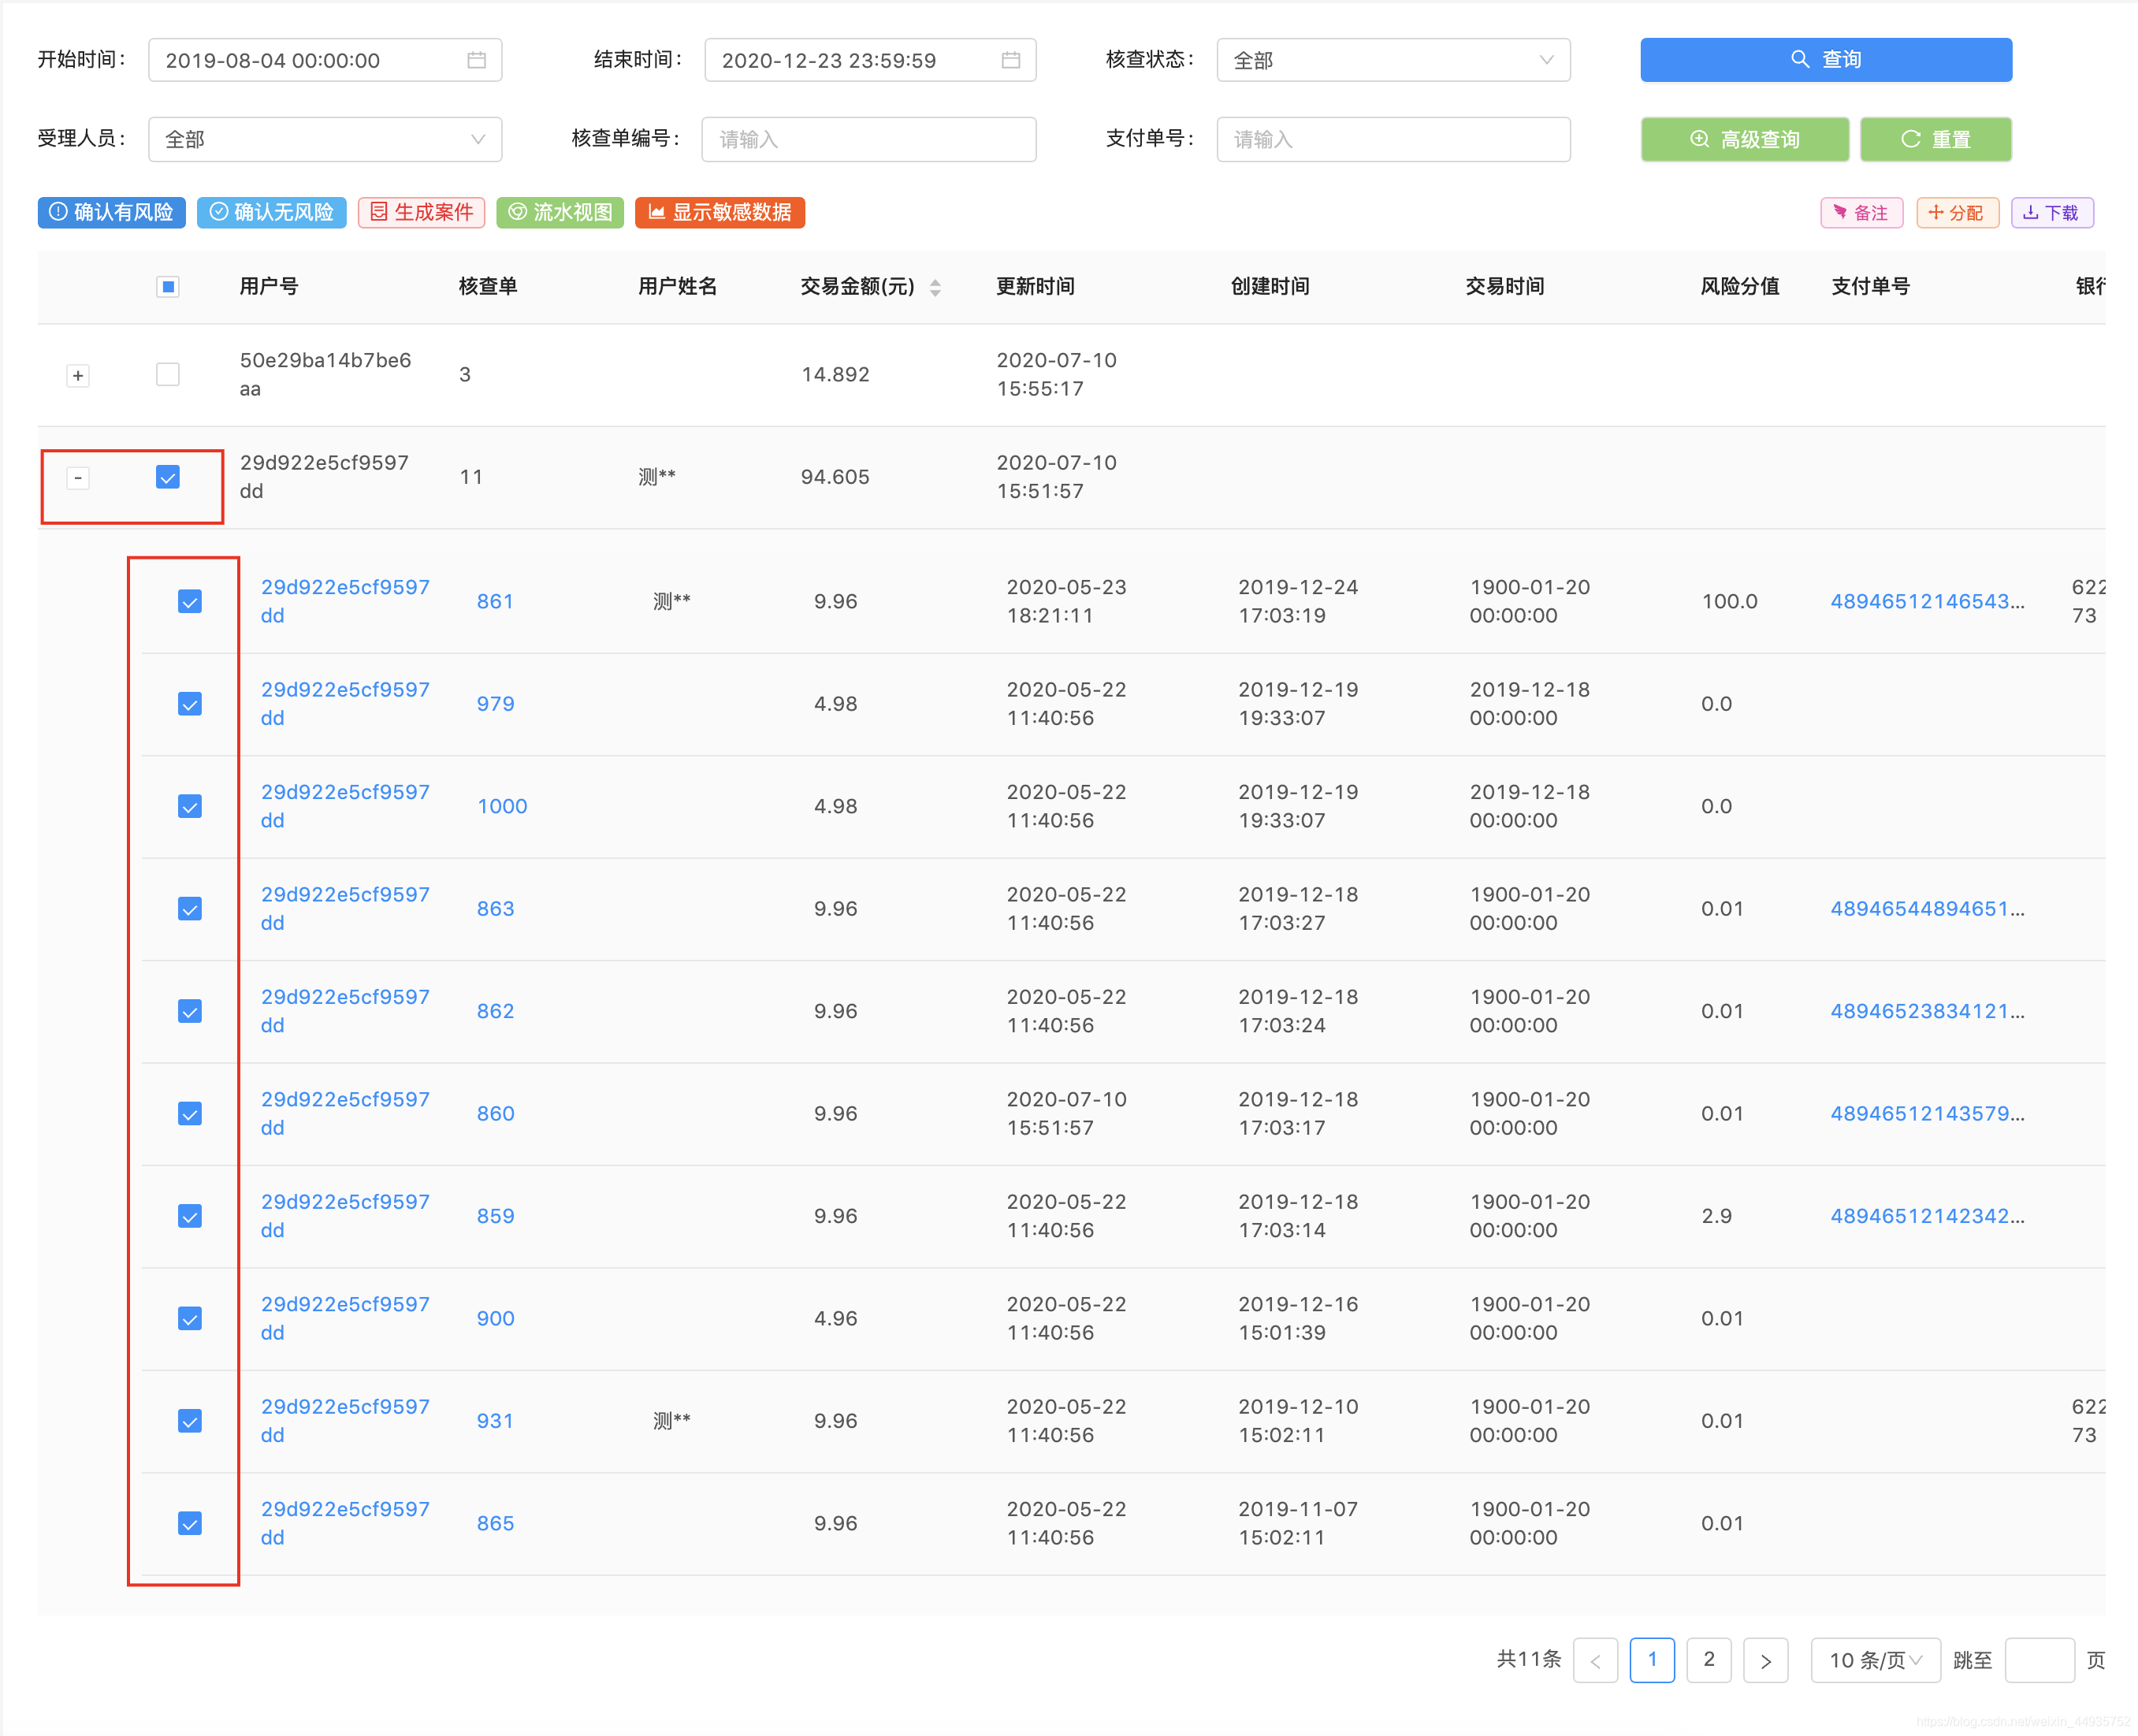Click the 查询 search button
Viewport: 2138px width, 1736px height.
pyautogui.click(x=1825, y=60)
